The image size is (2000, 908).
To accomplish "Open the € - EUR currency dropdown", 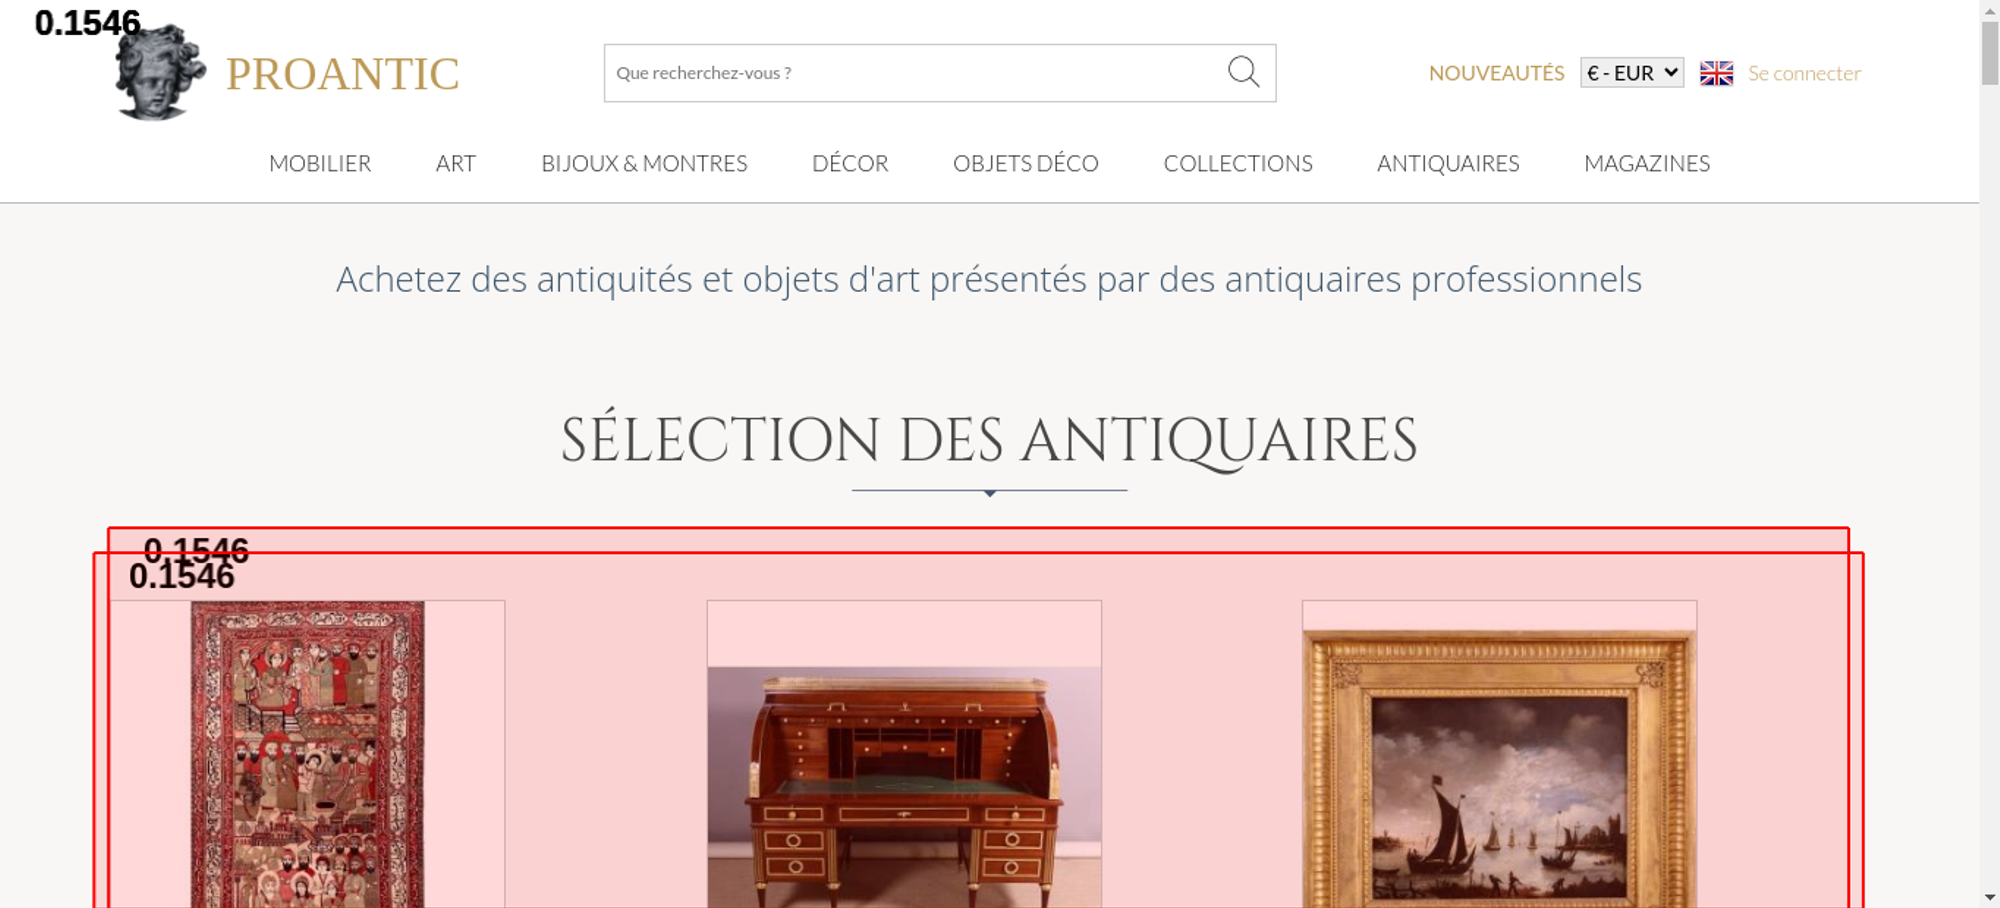I will coord(1632,73).
